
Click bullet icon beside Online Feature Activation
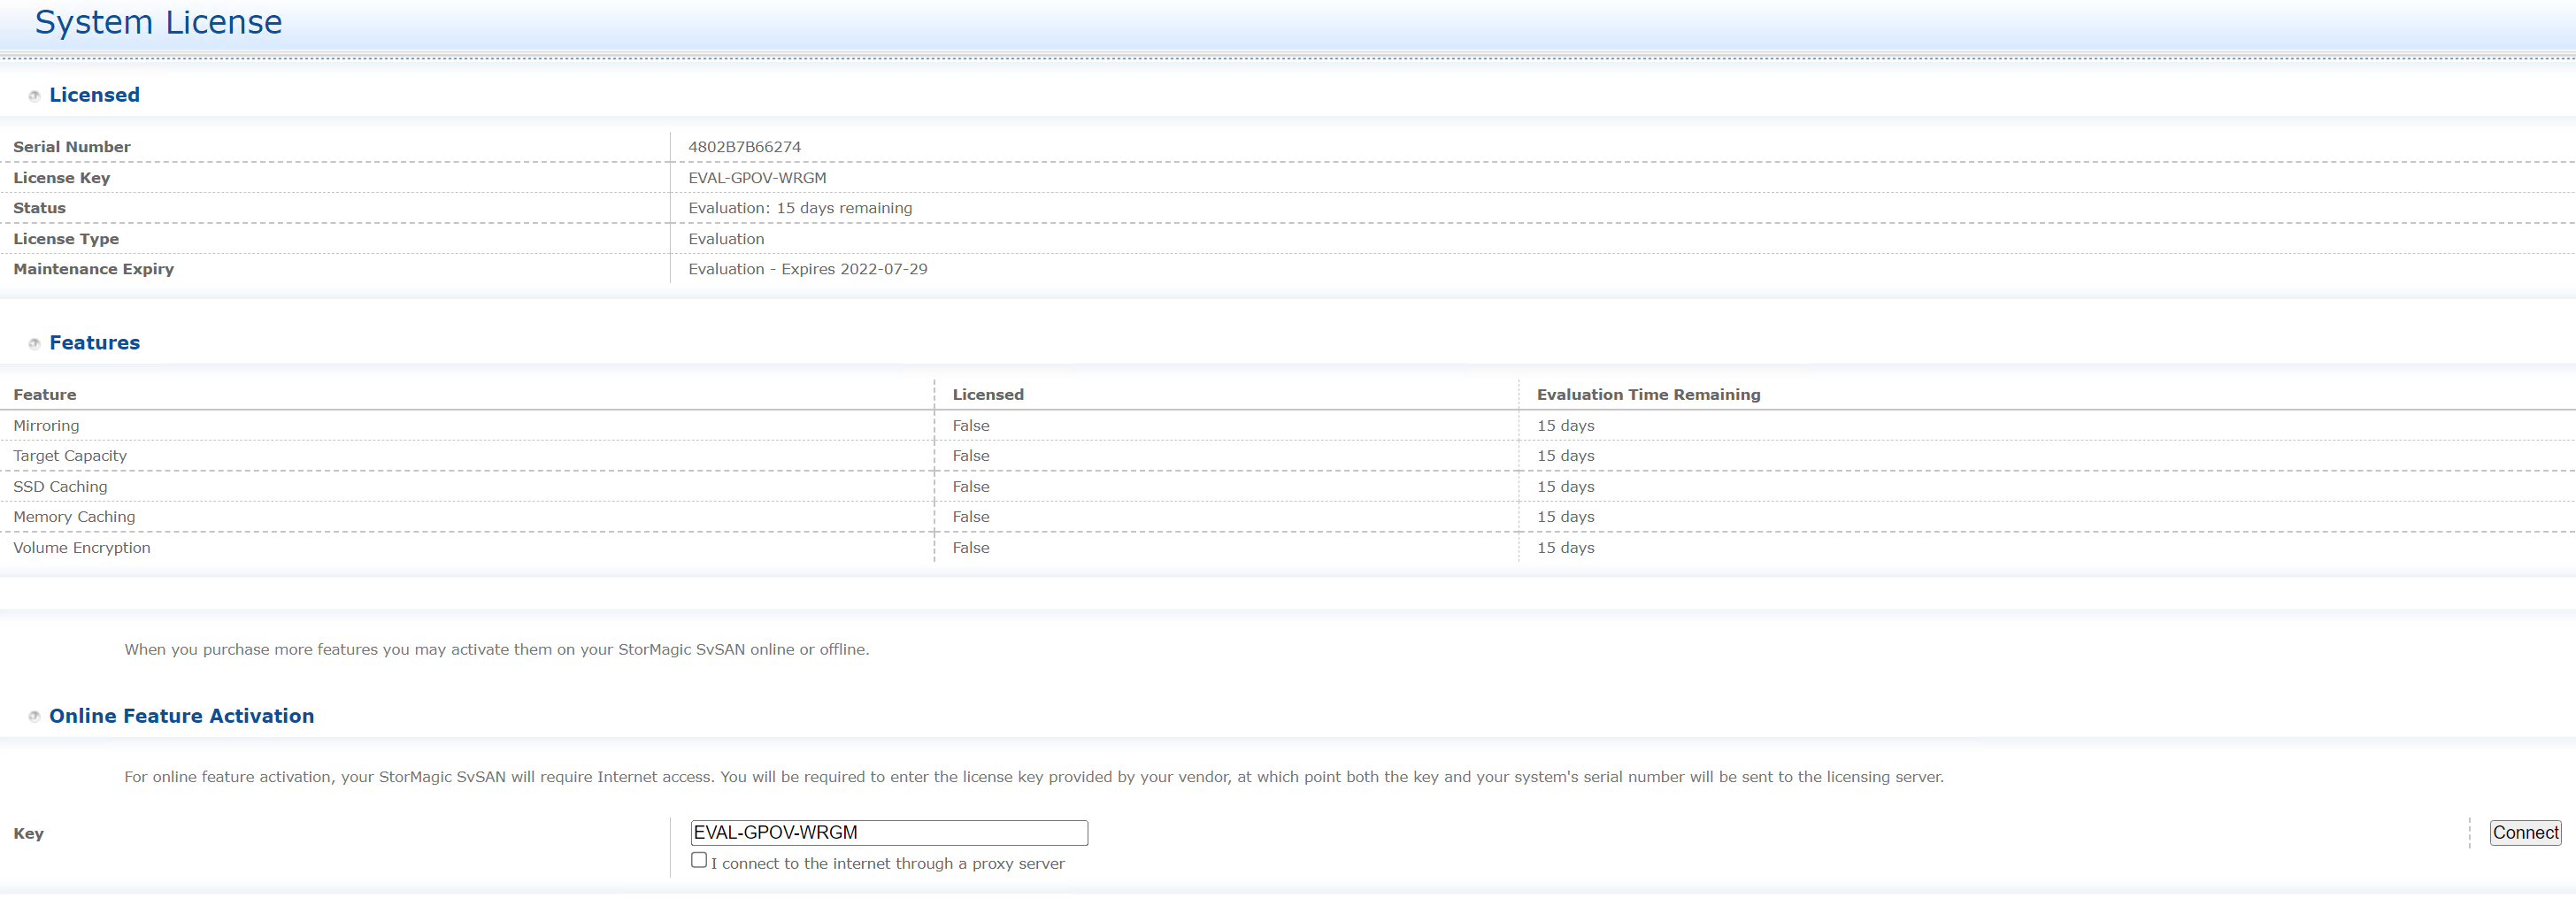point(34,717)
